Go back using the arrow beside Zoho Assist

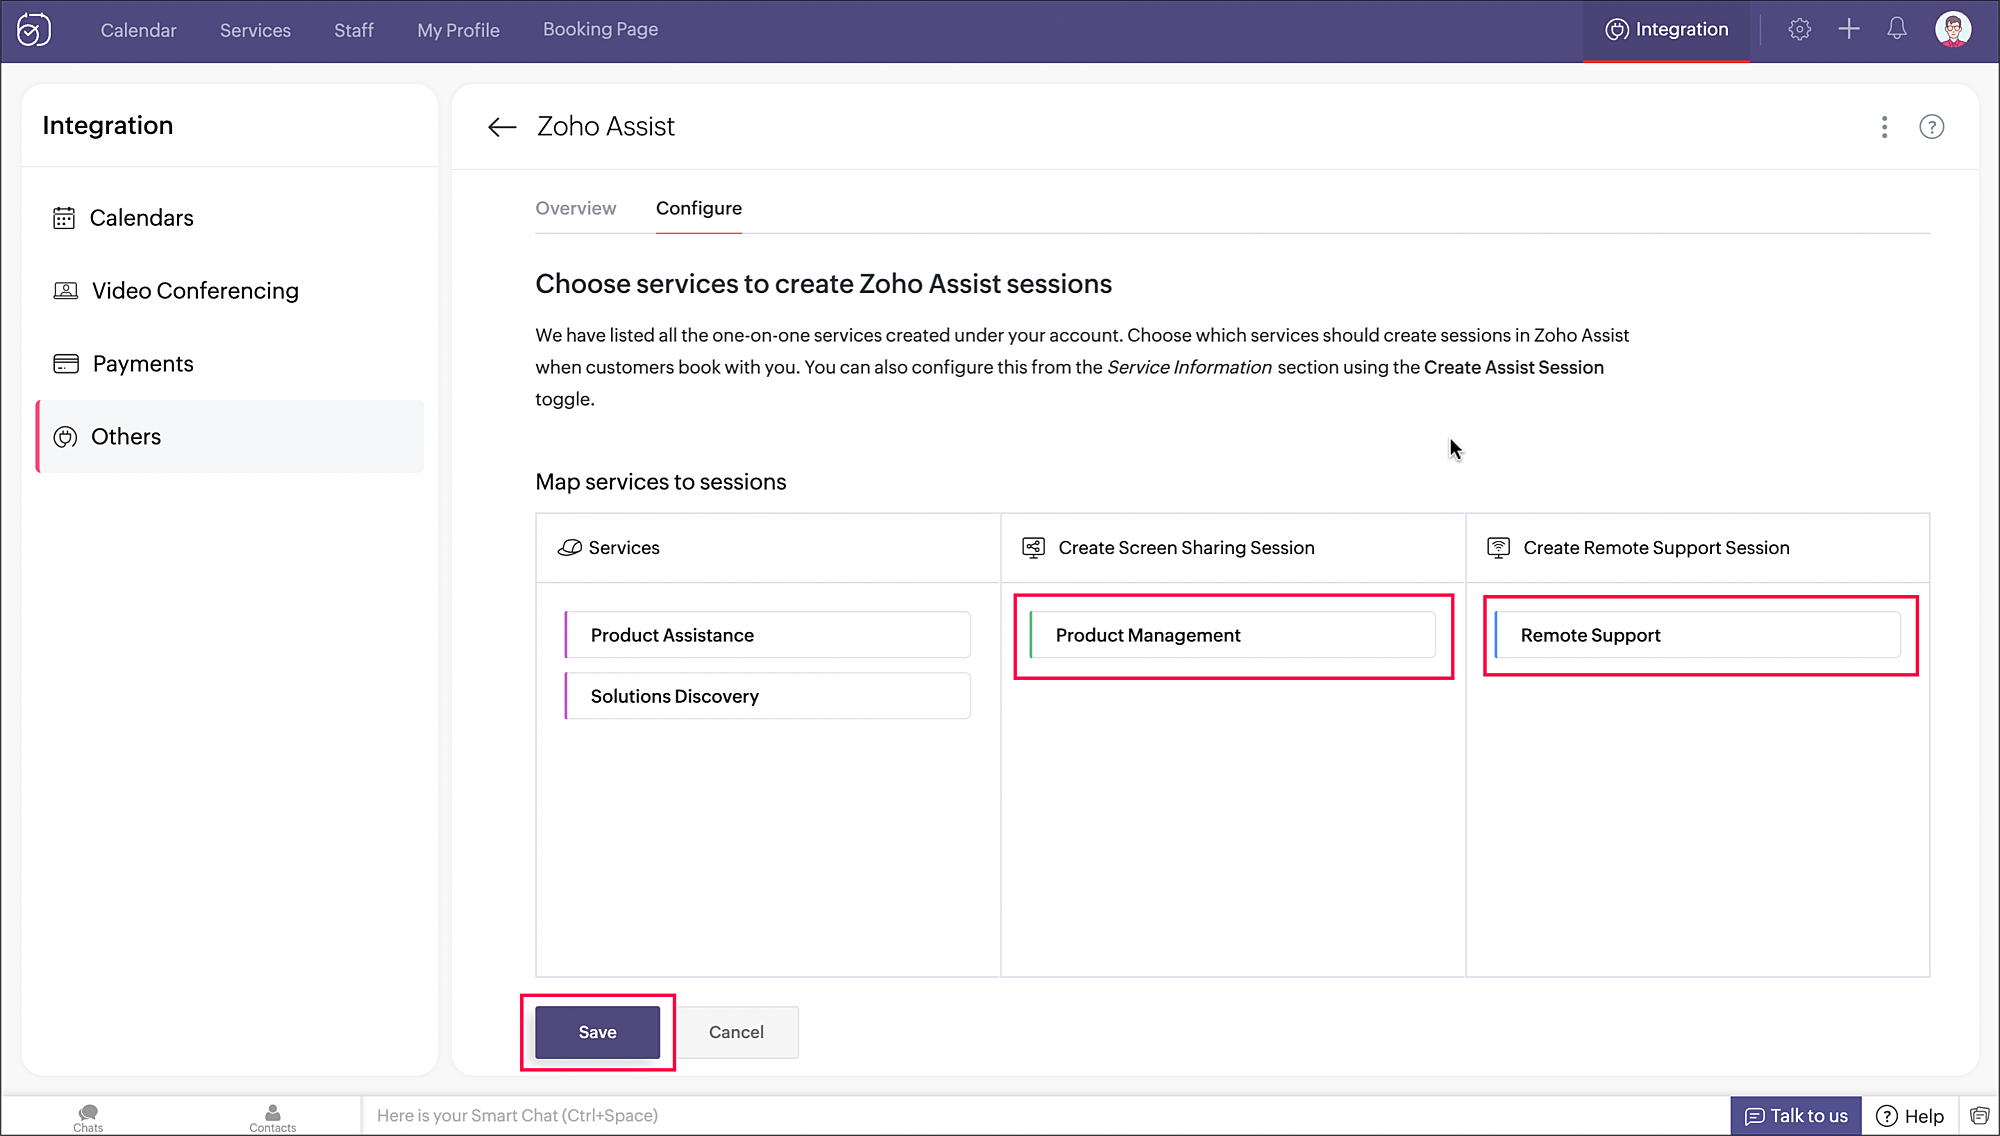click(x=502, y=127)
